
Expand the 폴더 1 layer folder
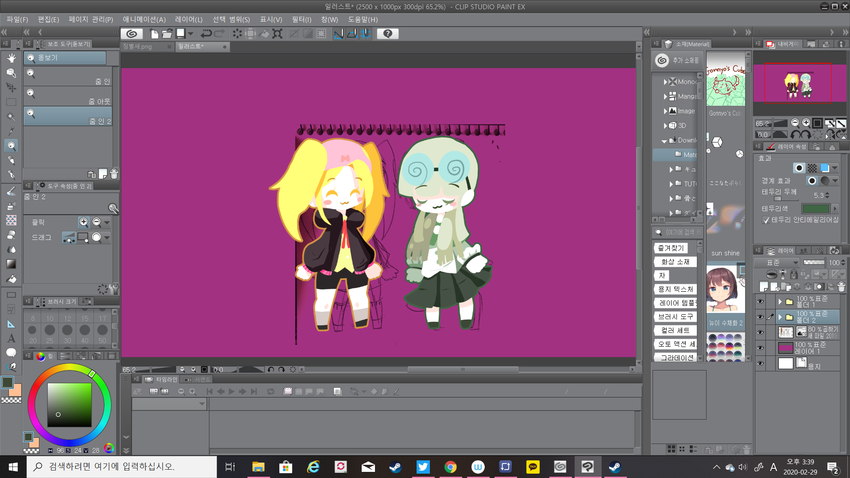point(780,302)
